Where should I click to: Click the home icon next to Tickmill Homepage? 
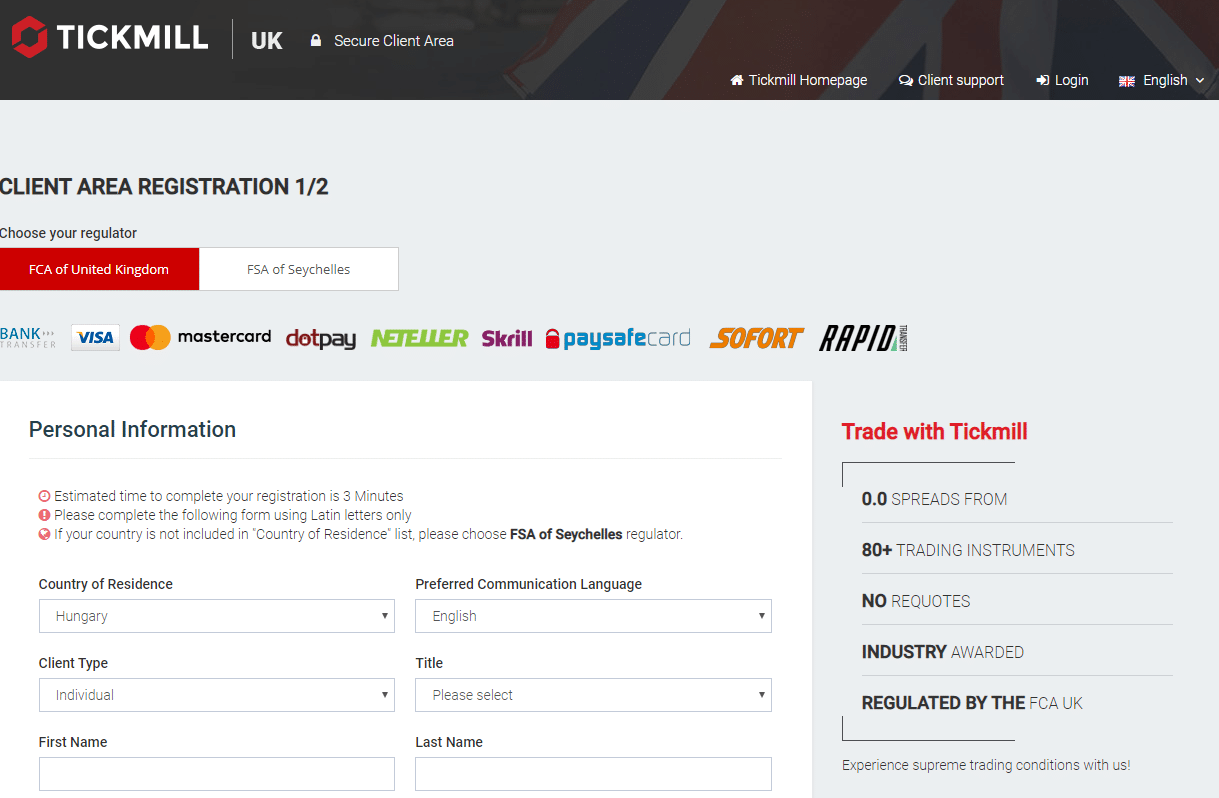coord(737,80)
